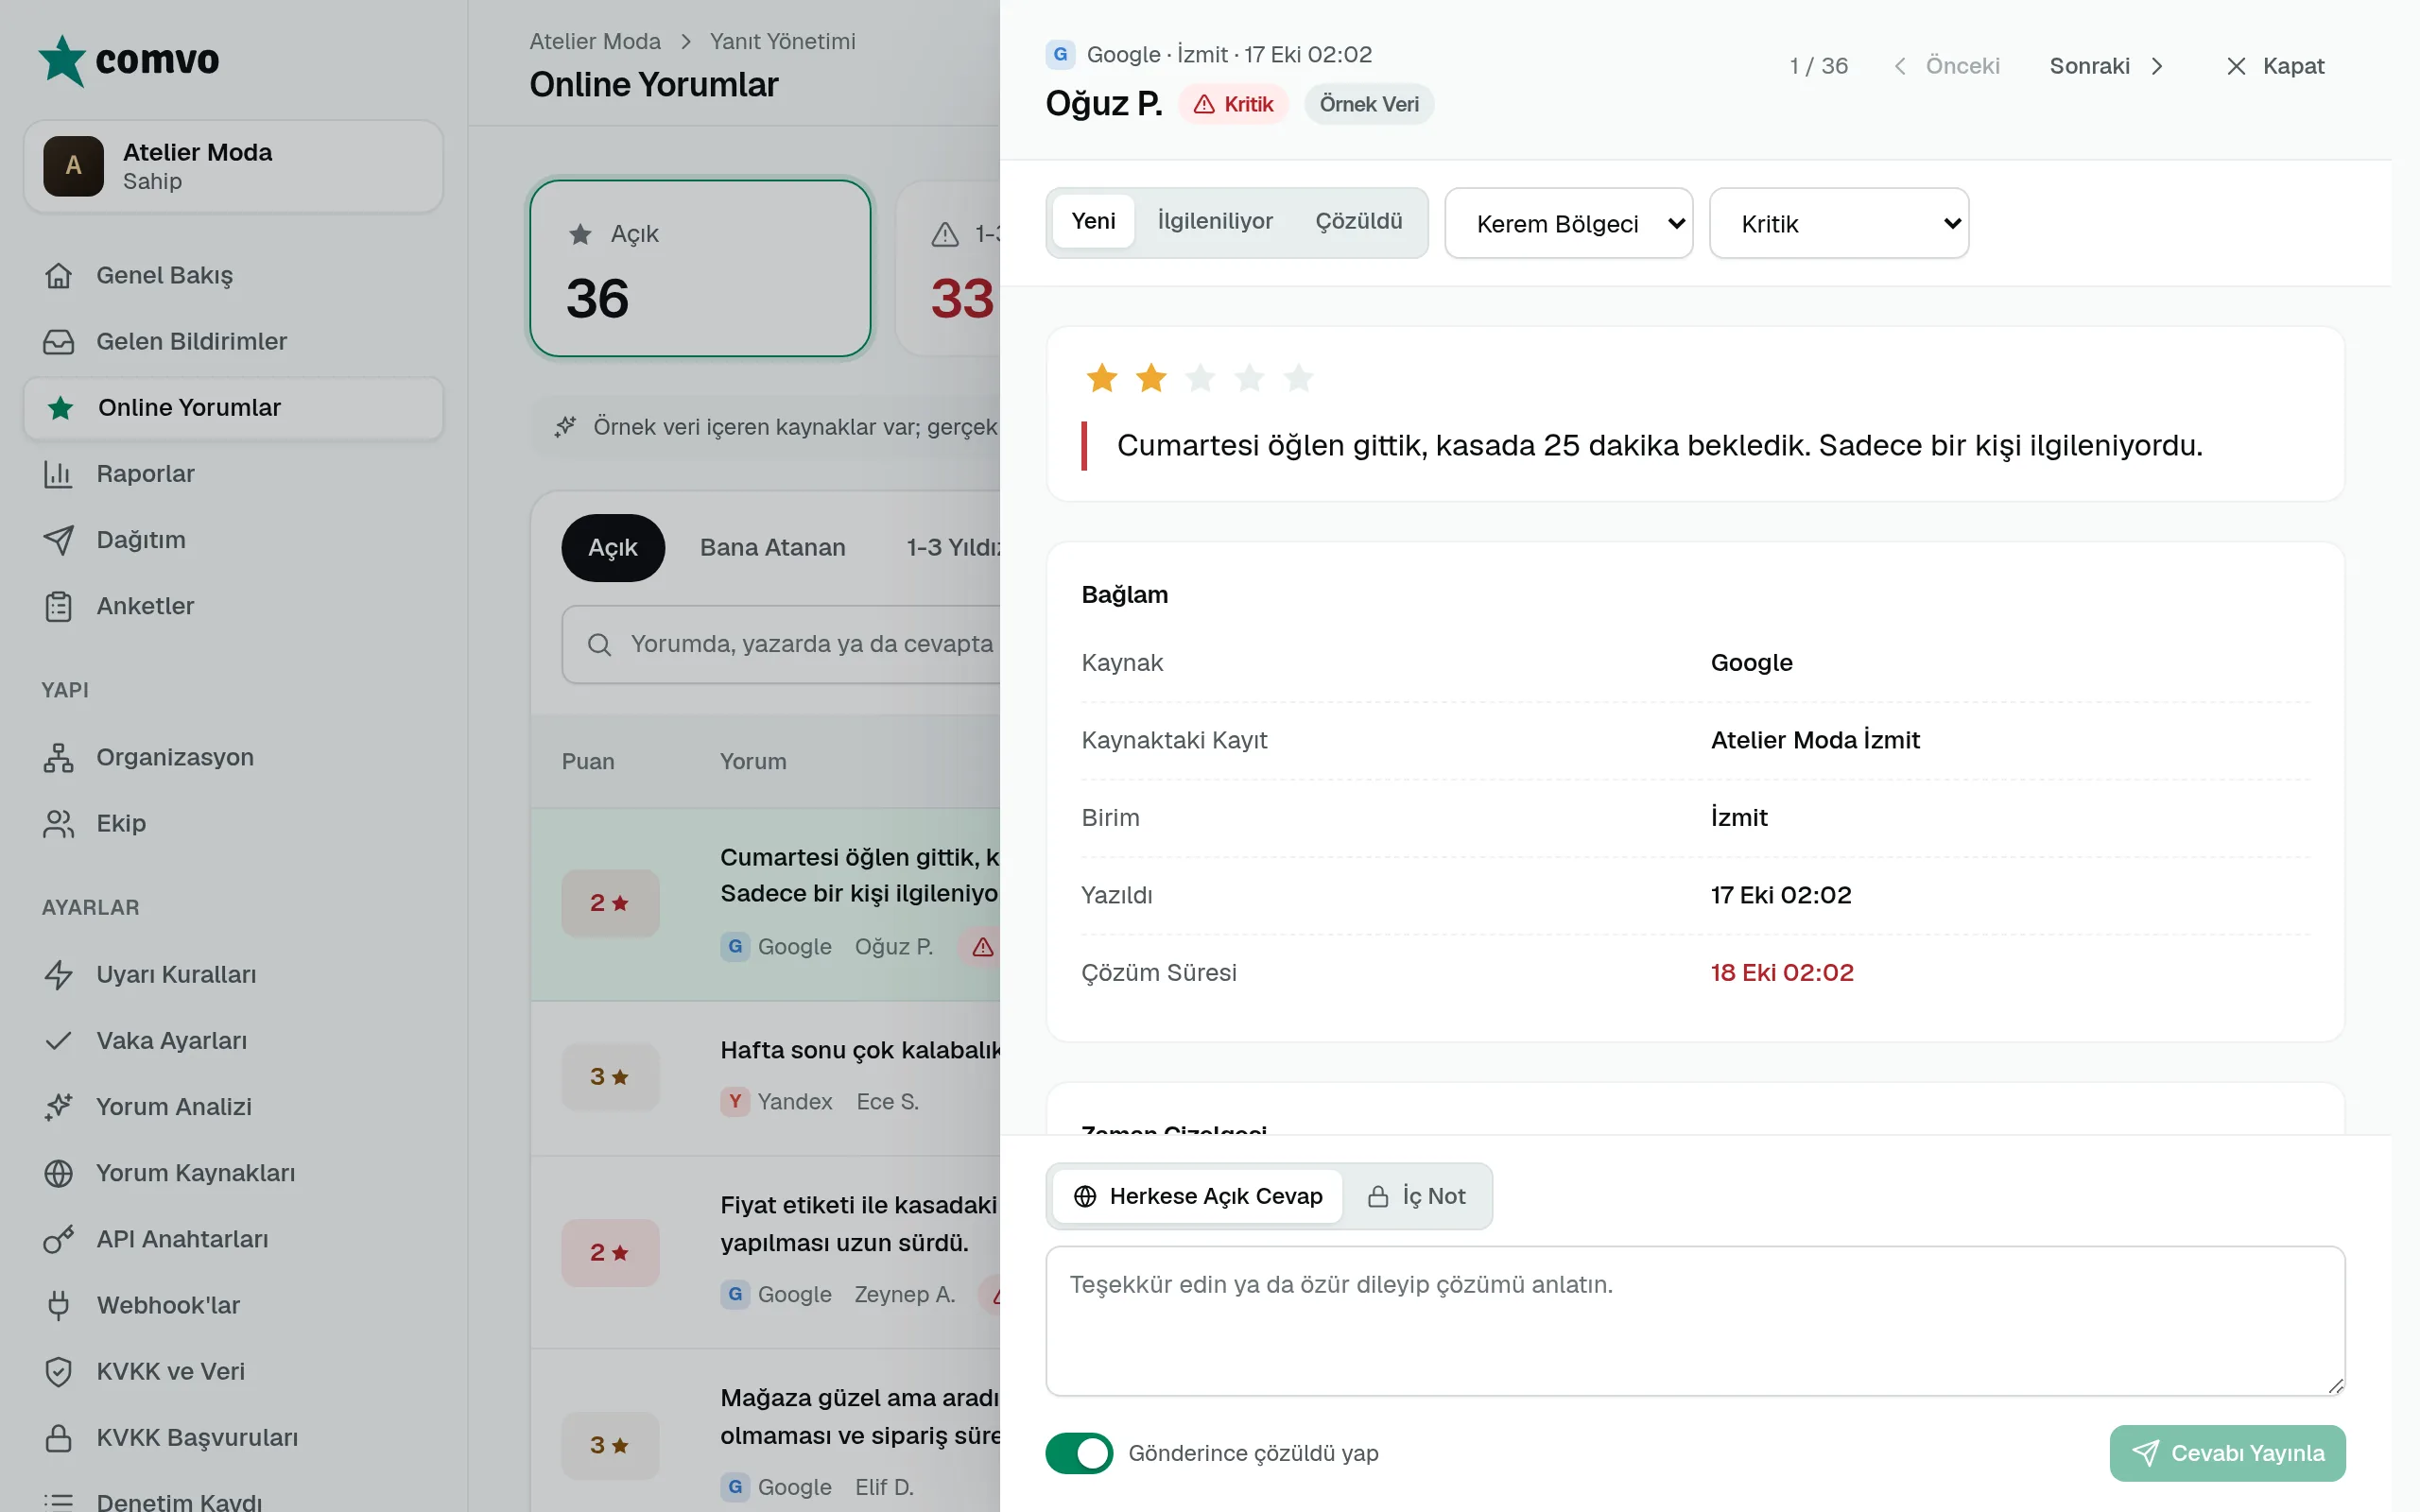Click the Anketler clipboard icon
Image resolution: width=2420 pixels, height=1512 pixels.
59,605
